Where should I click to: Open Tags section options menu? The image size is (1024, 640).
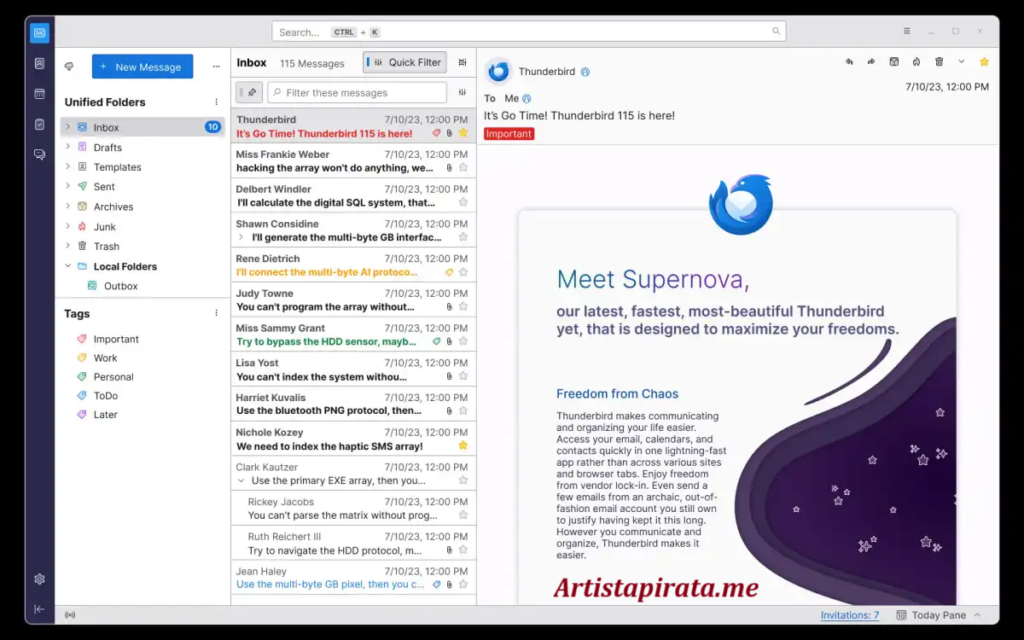(x=216, y=313)
